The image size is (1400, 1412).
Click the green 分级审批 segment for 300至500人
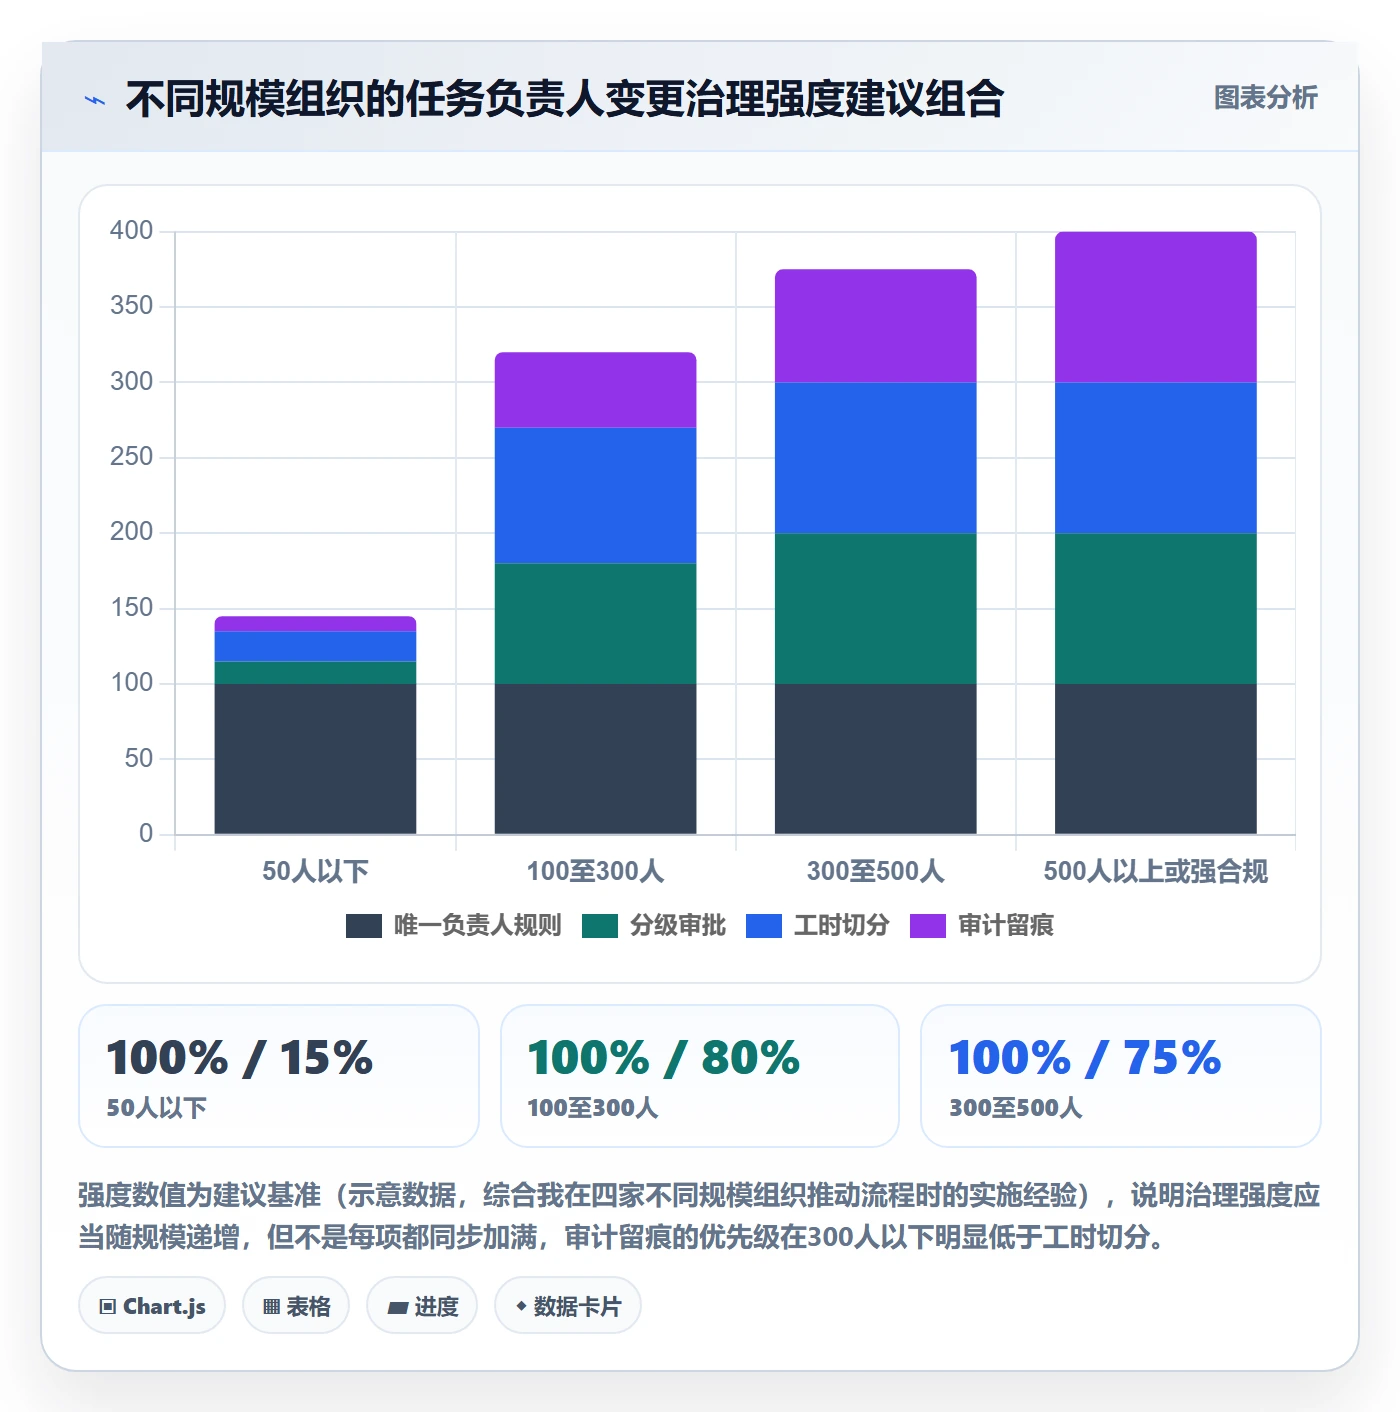coord(876,609)
